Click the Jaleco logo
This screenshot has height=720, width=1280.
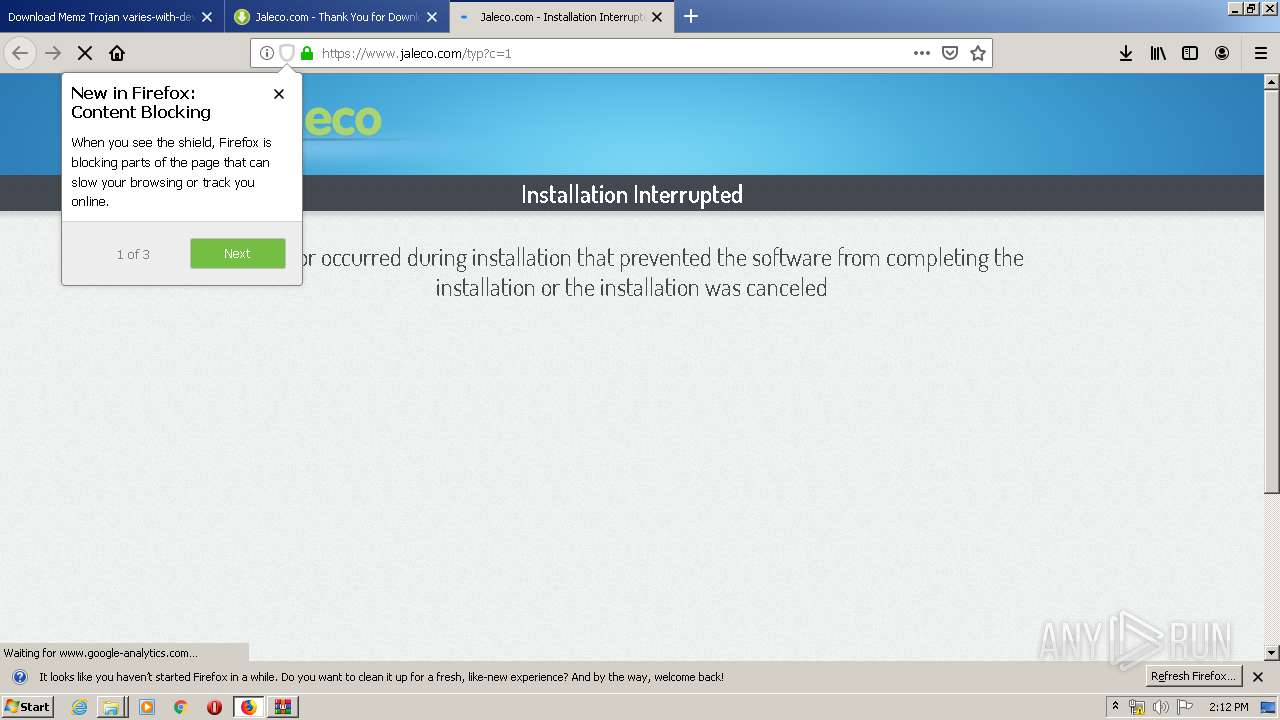coord(342,121)
